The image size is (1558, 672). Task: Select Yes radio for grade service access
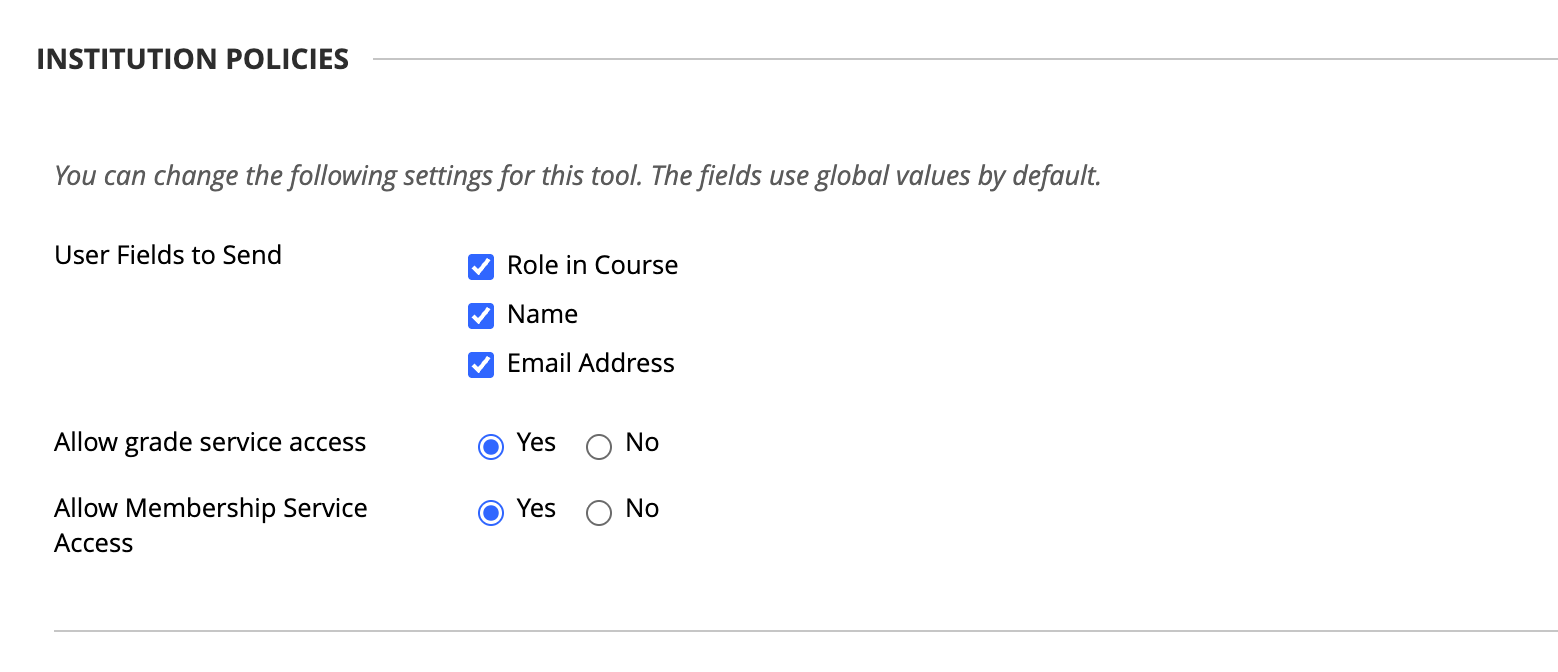tap(490, 447)
